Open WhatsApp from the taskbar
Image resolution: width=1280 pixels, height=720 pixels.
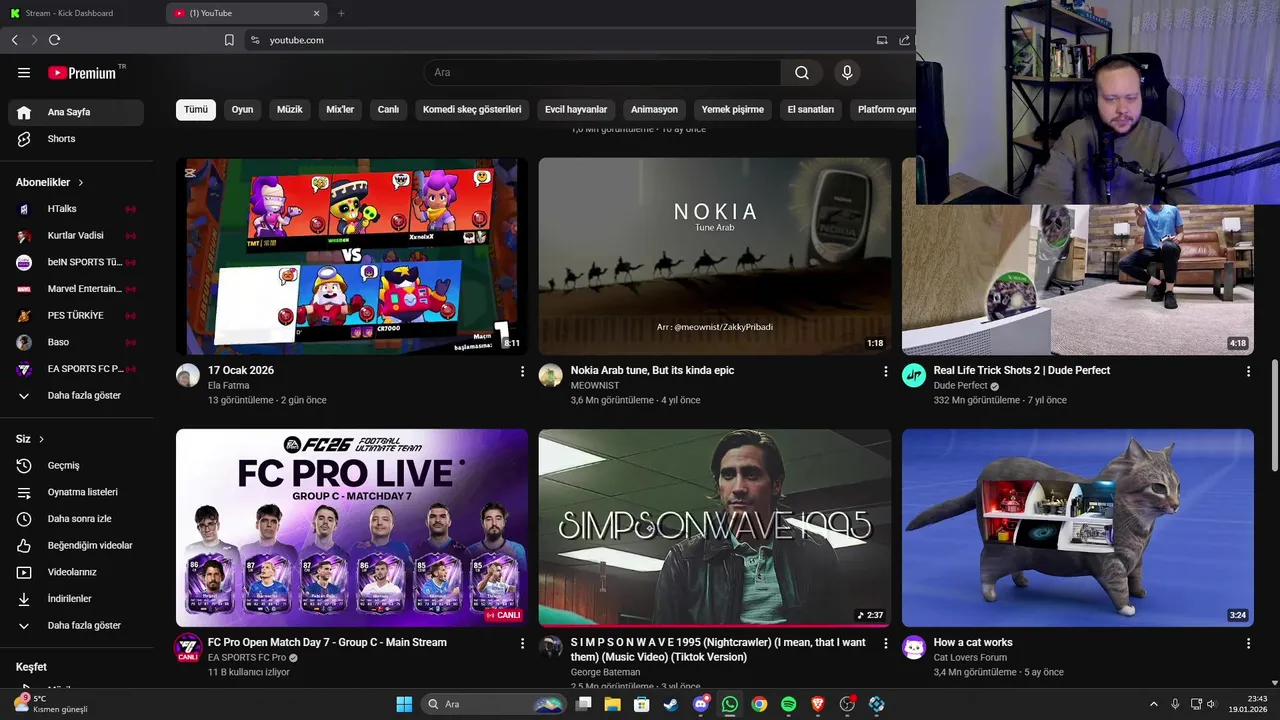point(730,704)
